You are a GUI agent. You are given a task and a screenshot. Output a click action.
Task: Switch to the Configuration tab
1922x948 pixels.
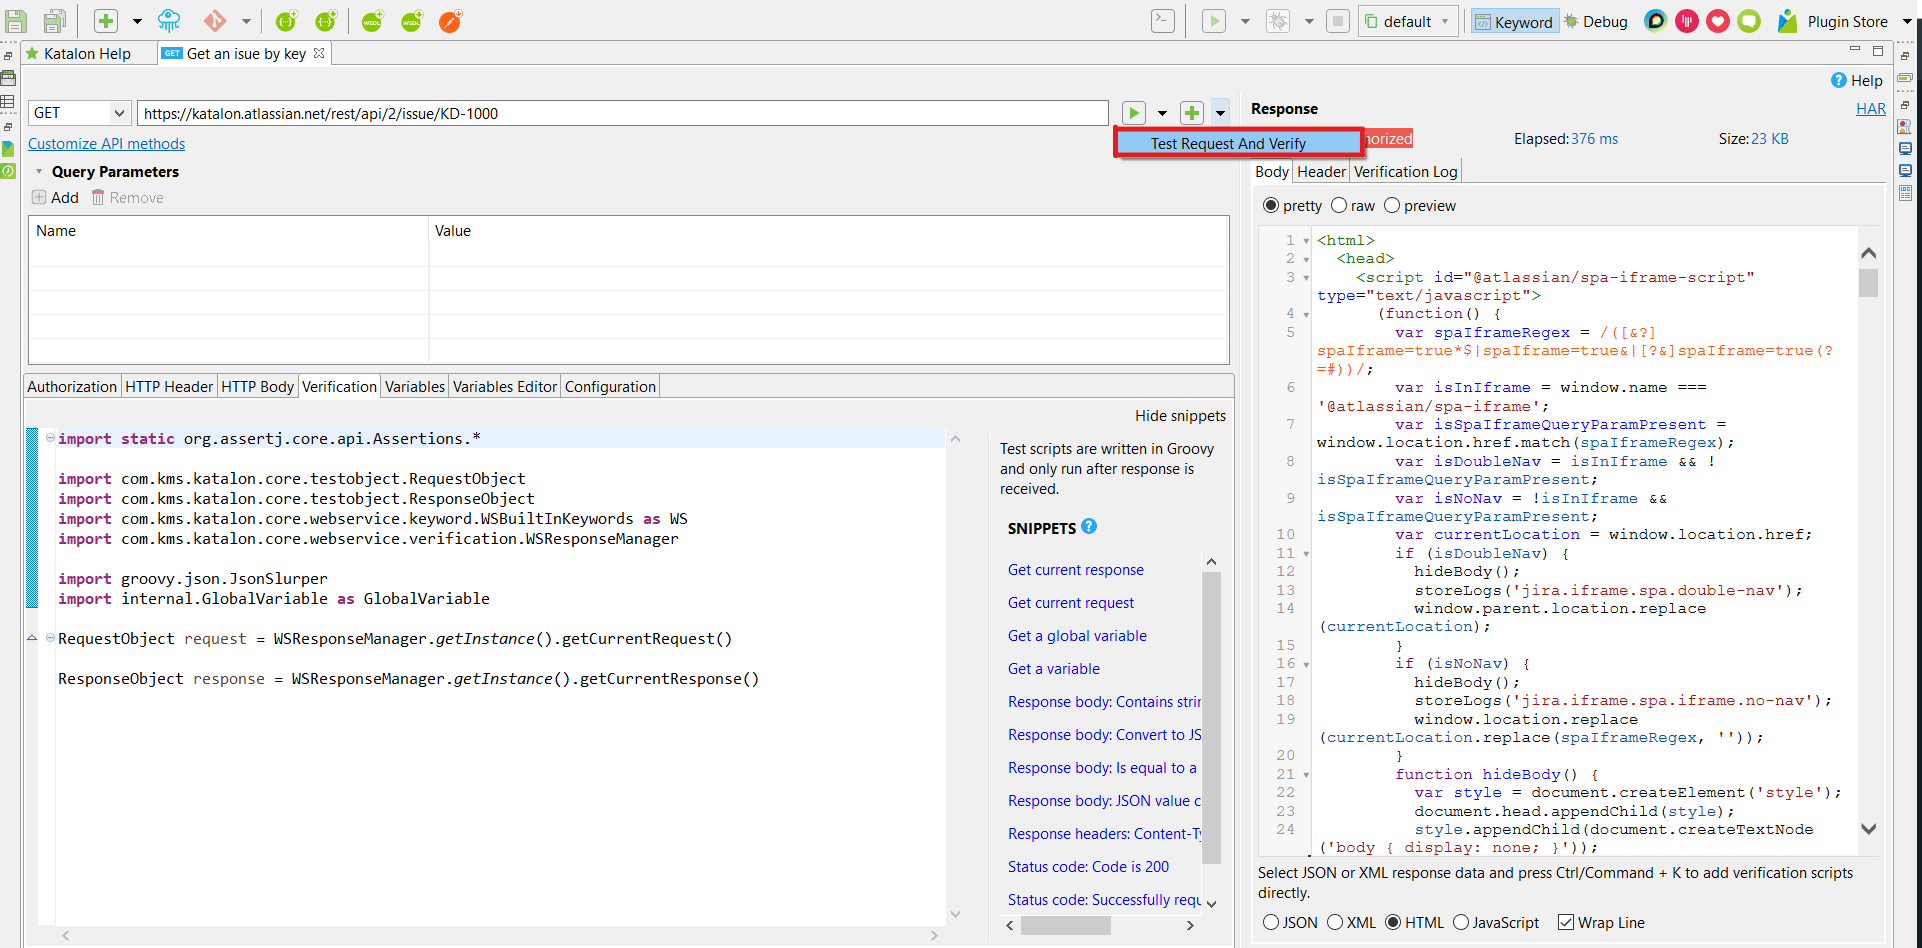click(x=610, y=386)
